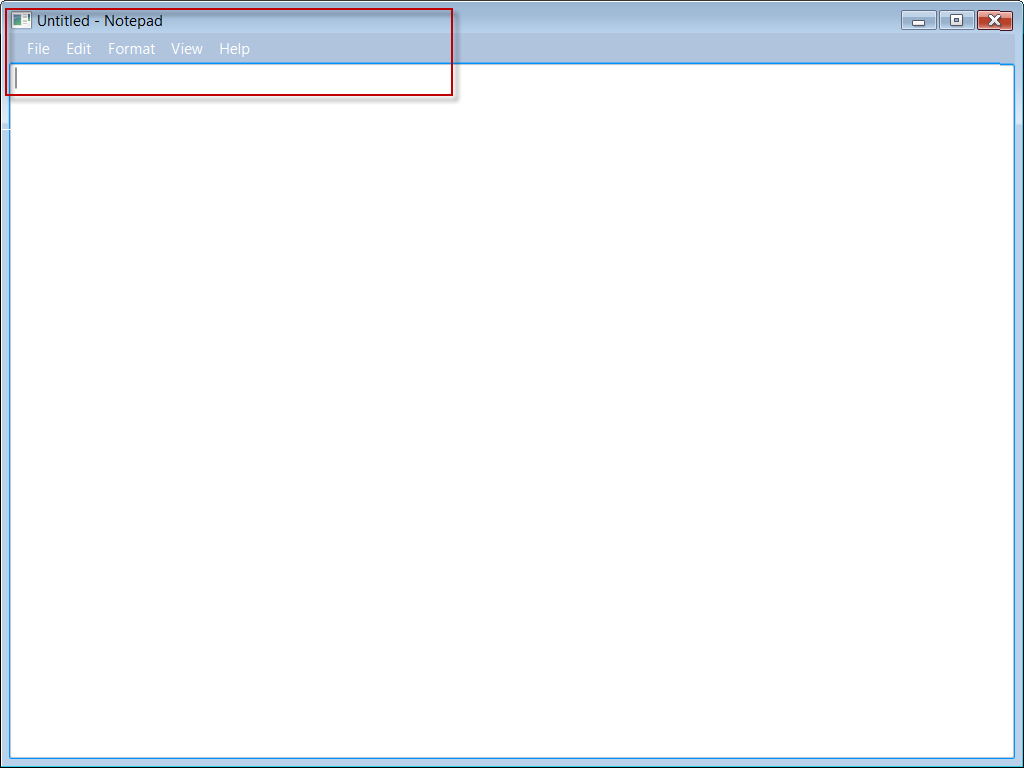
Task: Open the Help menu to view About Notepad
Action: [x=234, y=48]
